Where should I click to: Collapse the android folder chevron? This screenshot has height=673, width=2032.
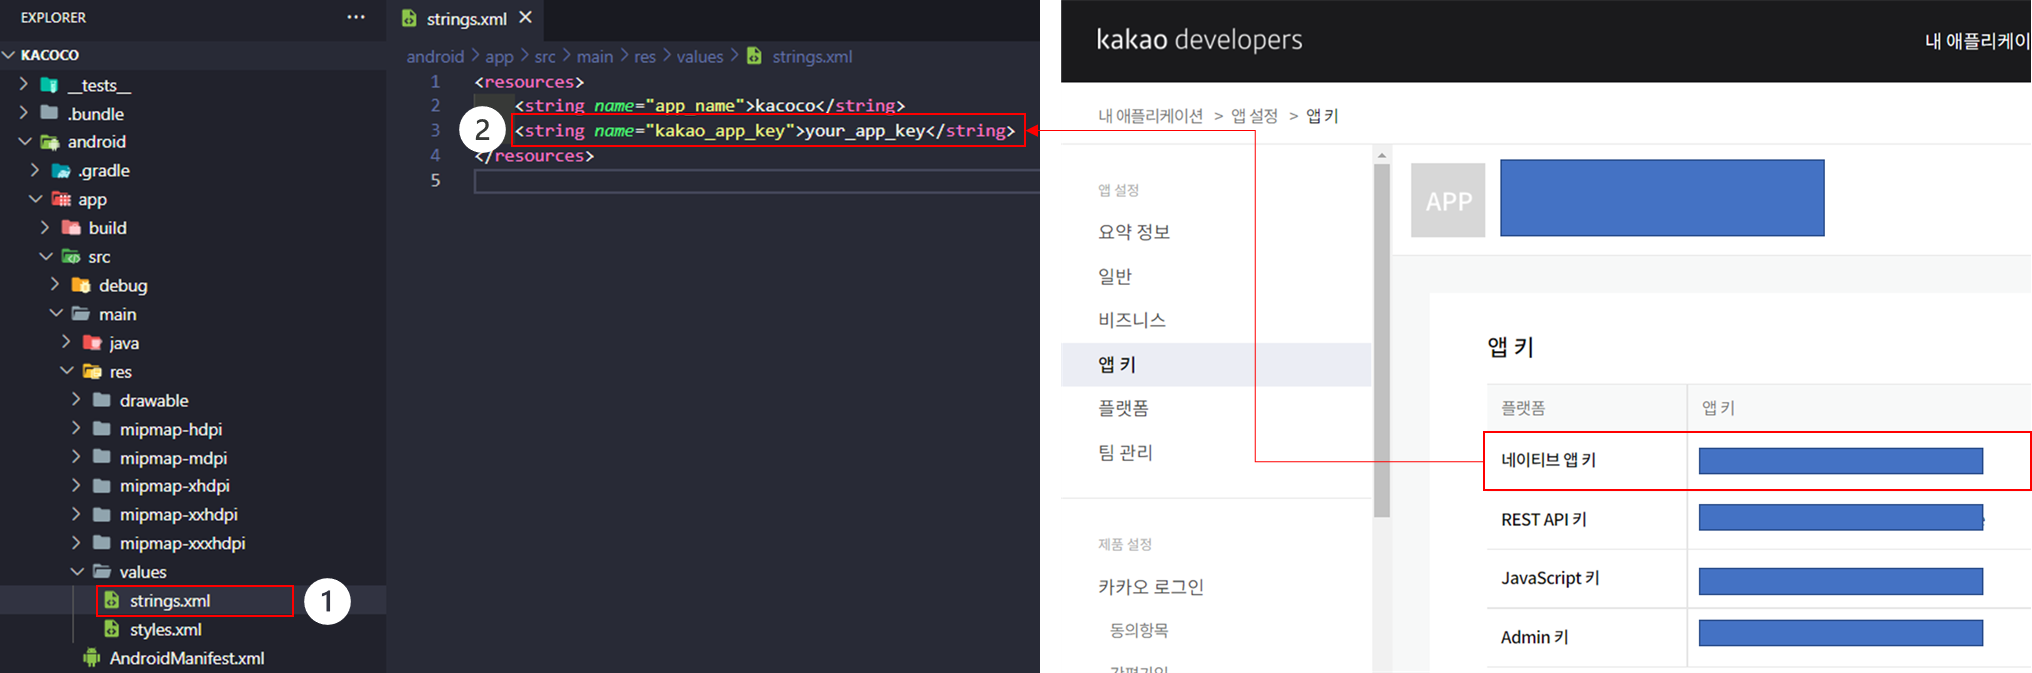[x=24, y=142]
